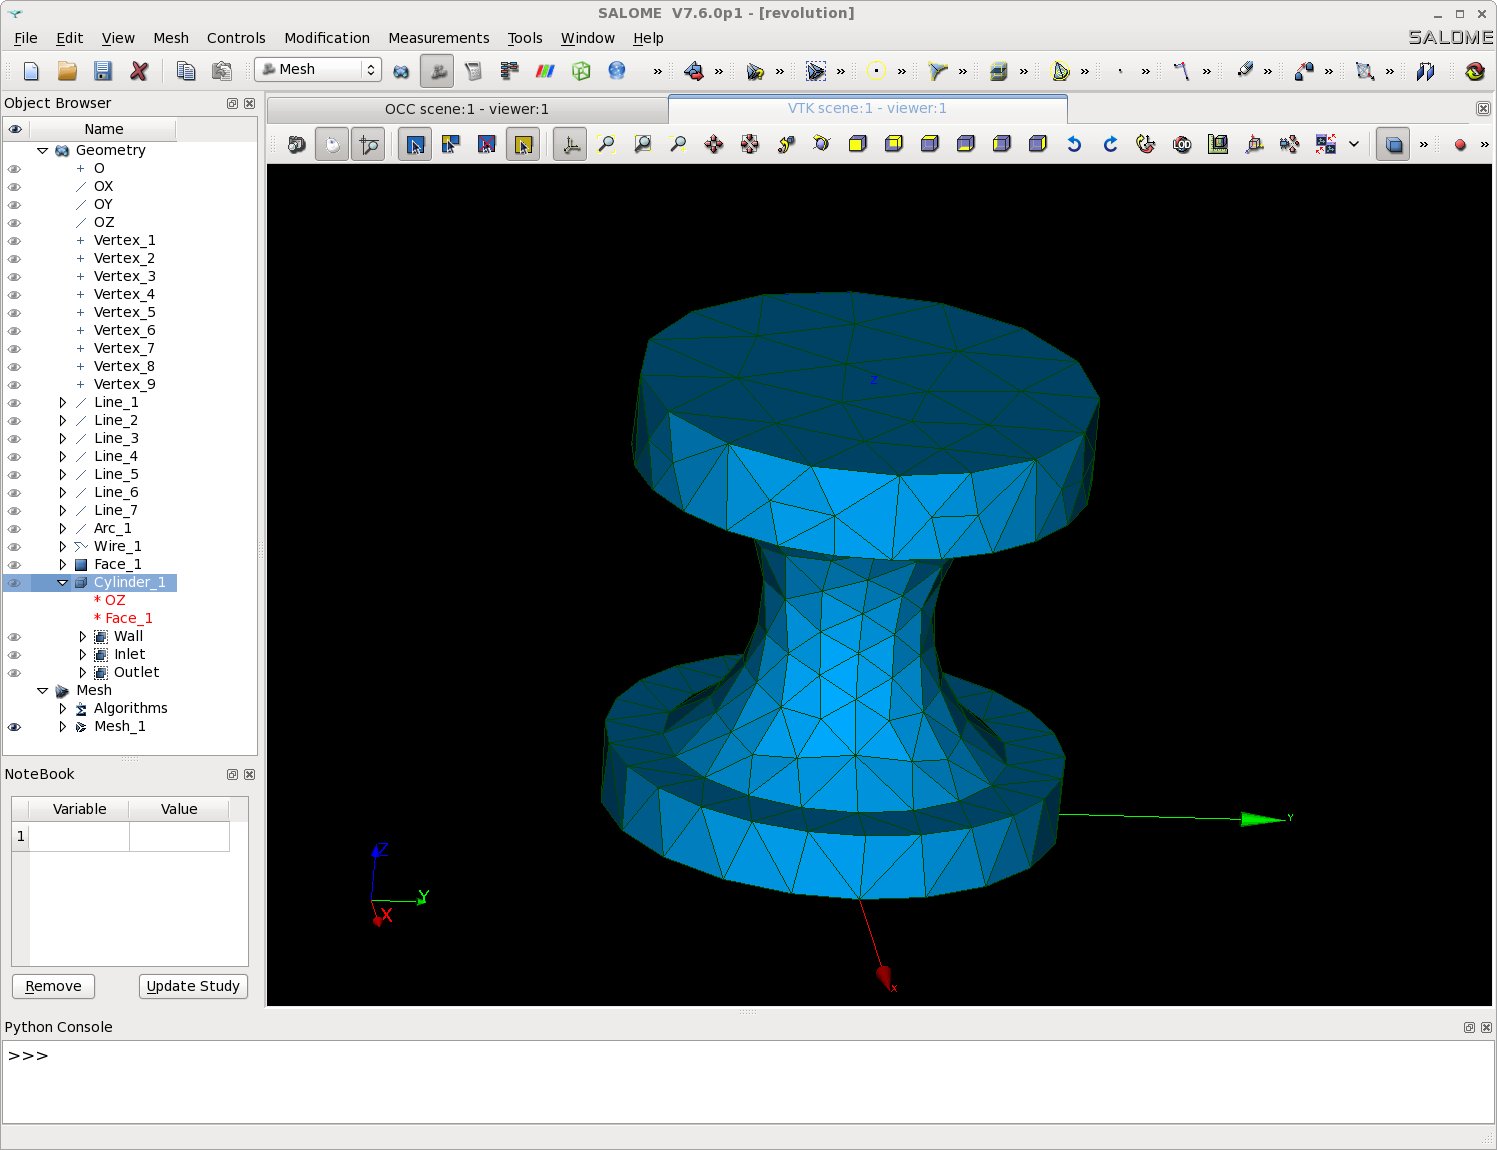Click the Fit Area magnifier icon
This screenshot has height=1150, width=1497.
pos(642,145)
